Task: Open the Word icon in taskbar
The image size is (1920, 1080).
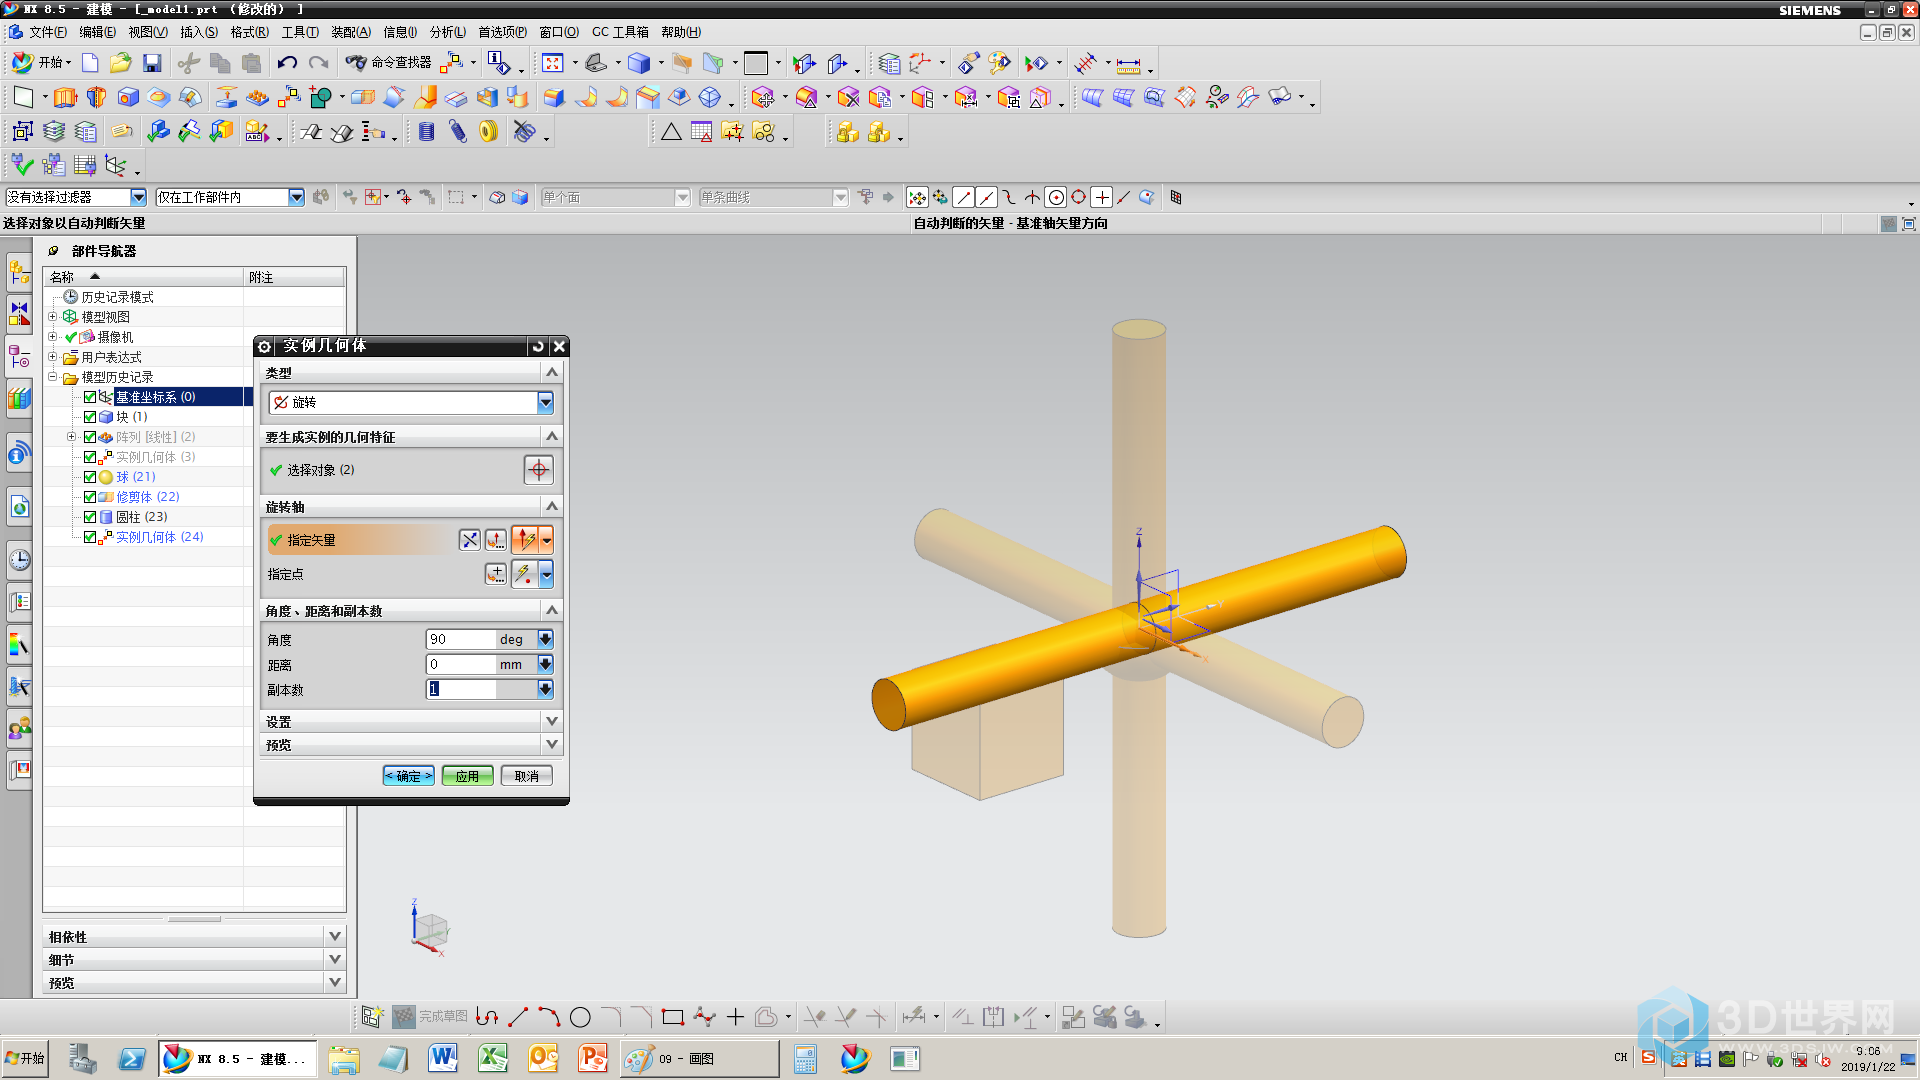Action: (x=443, y=1058)
